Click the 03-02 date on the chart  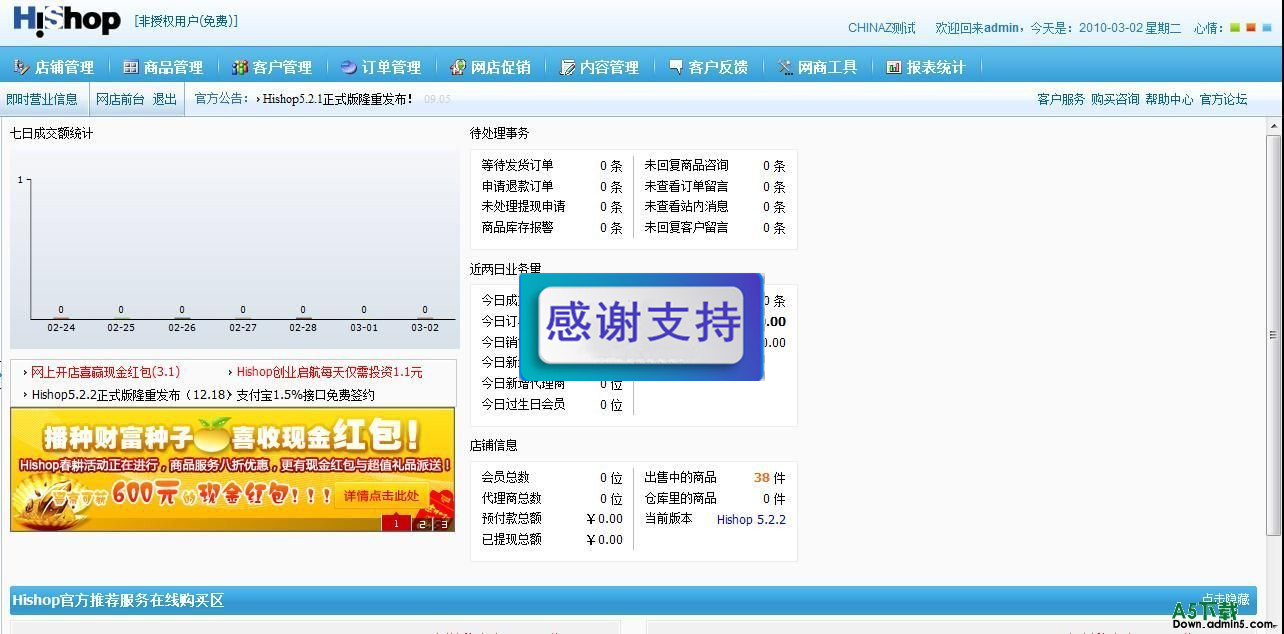pyautogui.click(x=424, y=328)
